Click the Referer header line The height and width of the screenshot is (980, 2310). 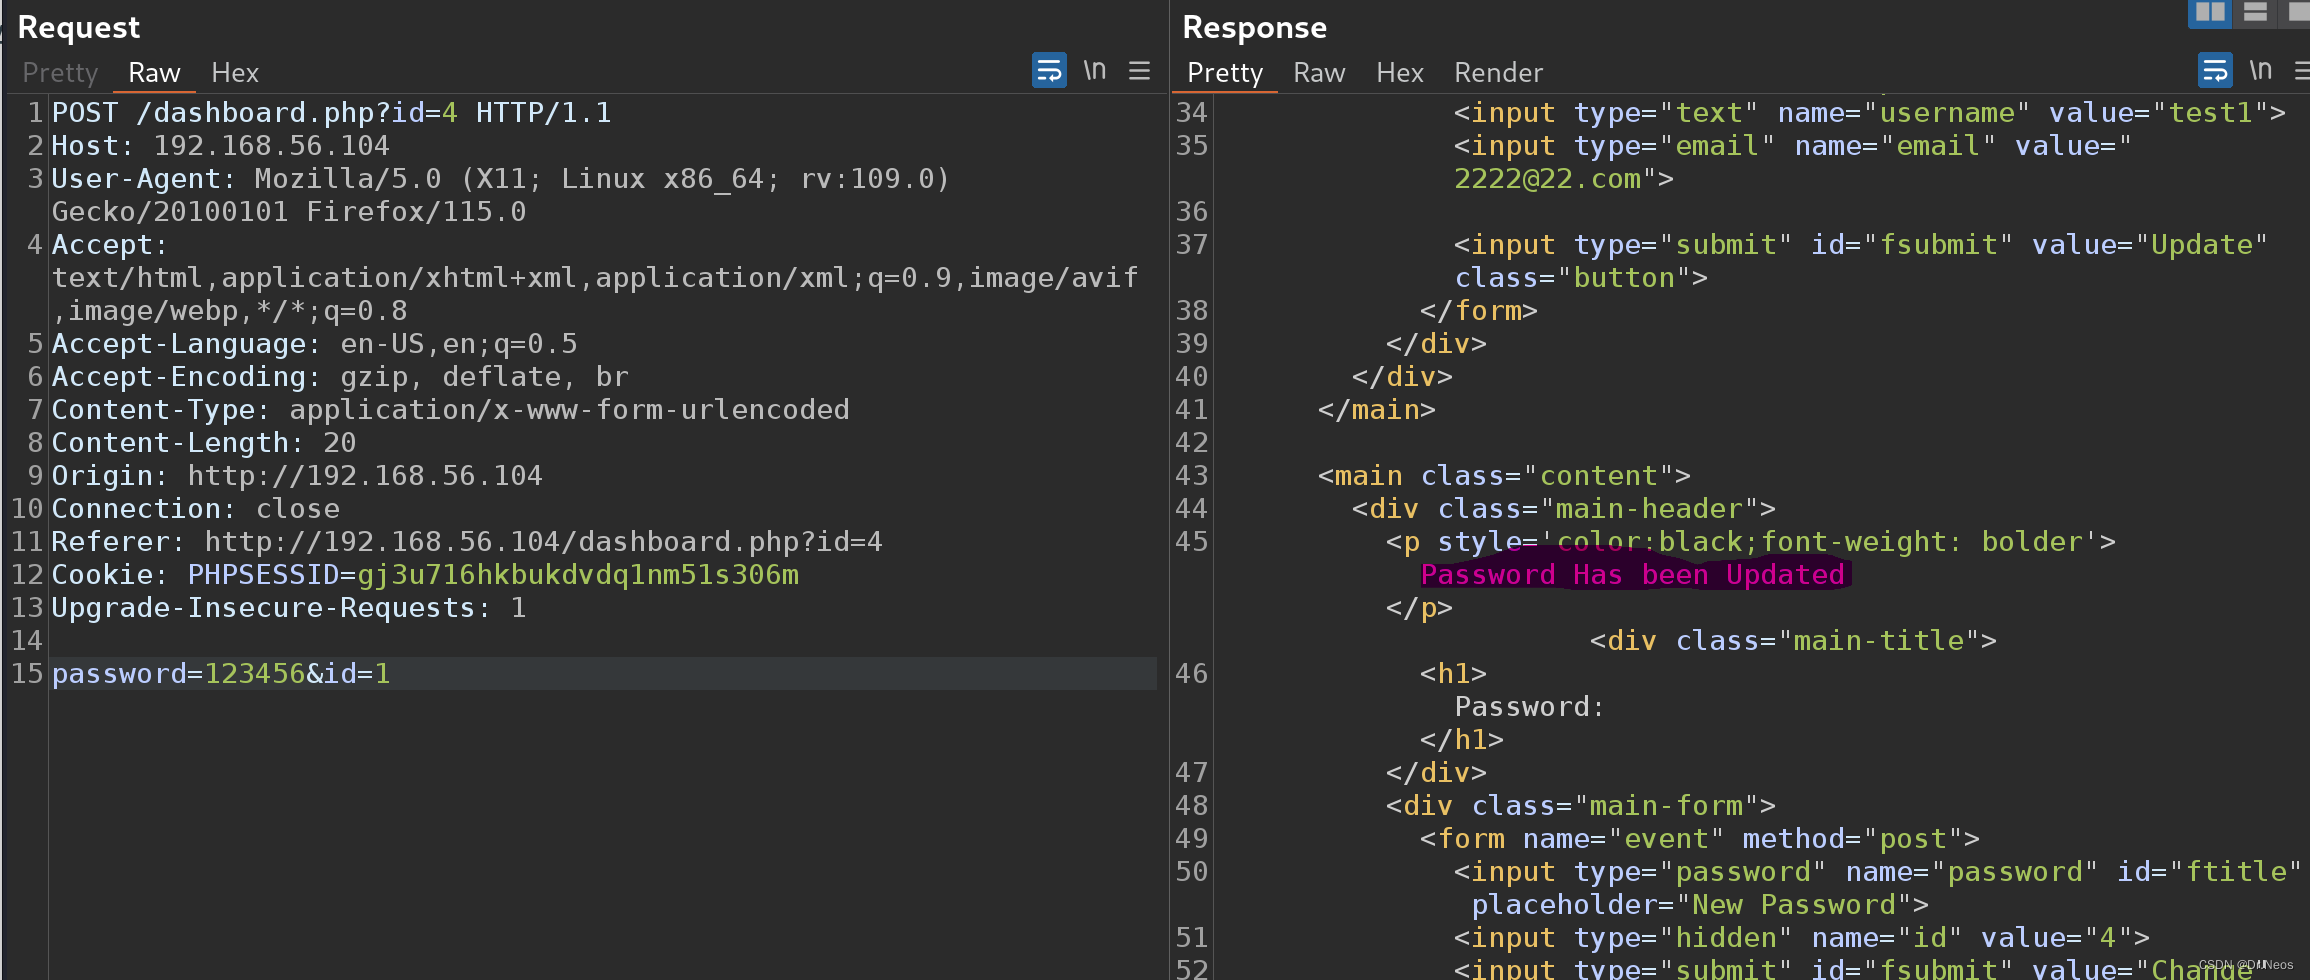pos(467,542)
